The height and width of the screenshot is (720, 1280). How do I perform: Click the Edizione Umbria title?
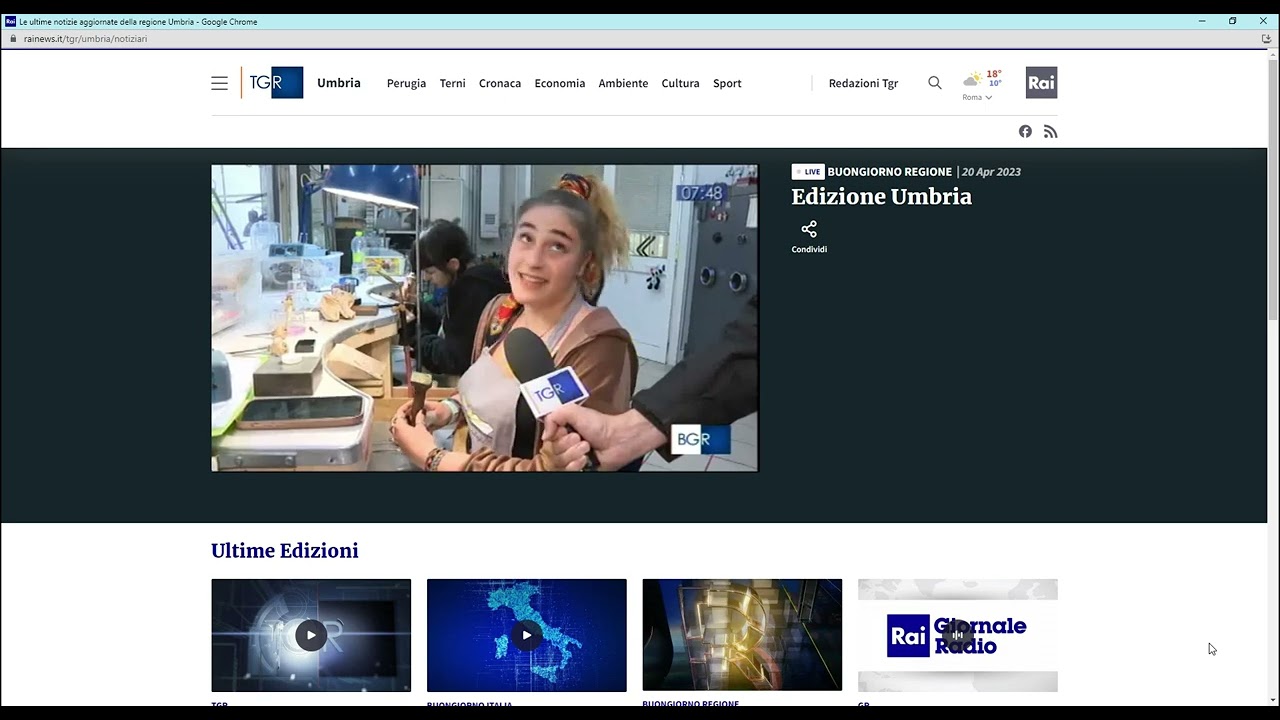882,197
